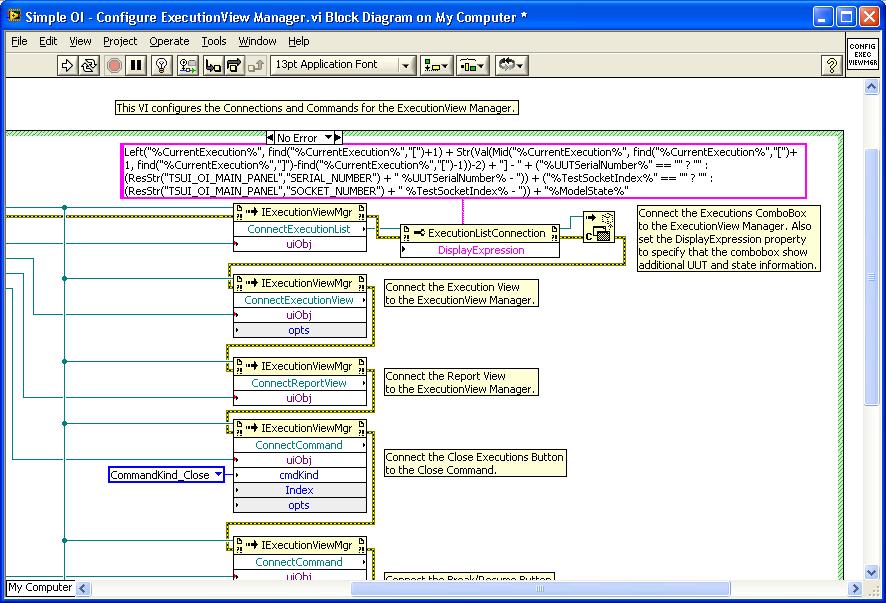886x603 pixels.
Task: Click the horizontal scrollbar right arrow
Action: (855, 588)
